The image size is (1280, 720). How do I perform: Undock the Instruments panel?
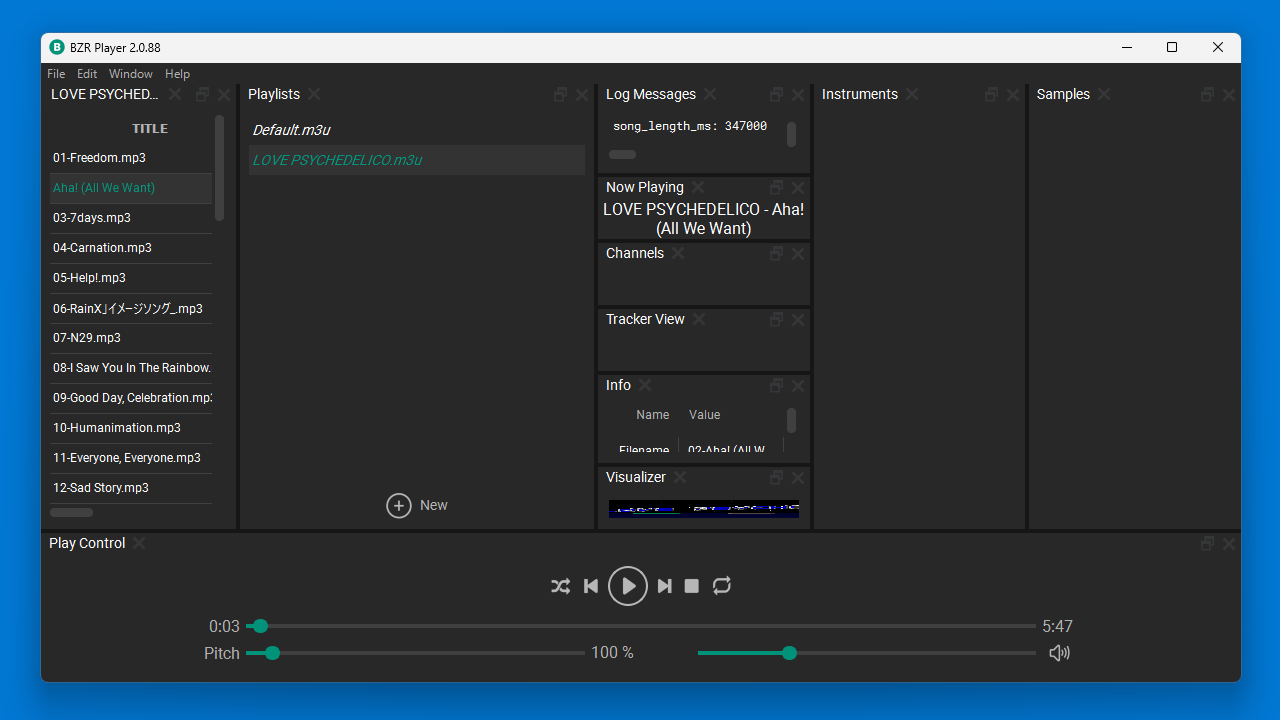(x=991, y=94)
